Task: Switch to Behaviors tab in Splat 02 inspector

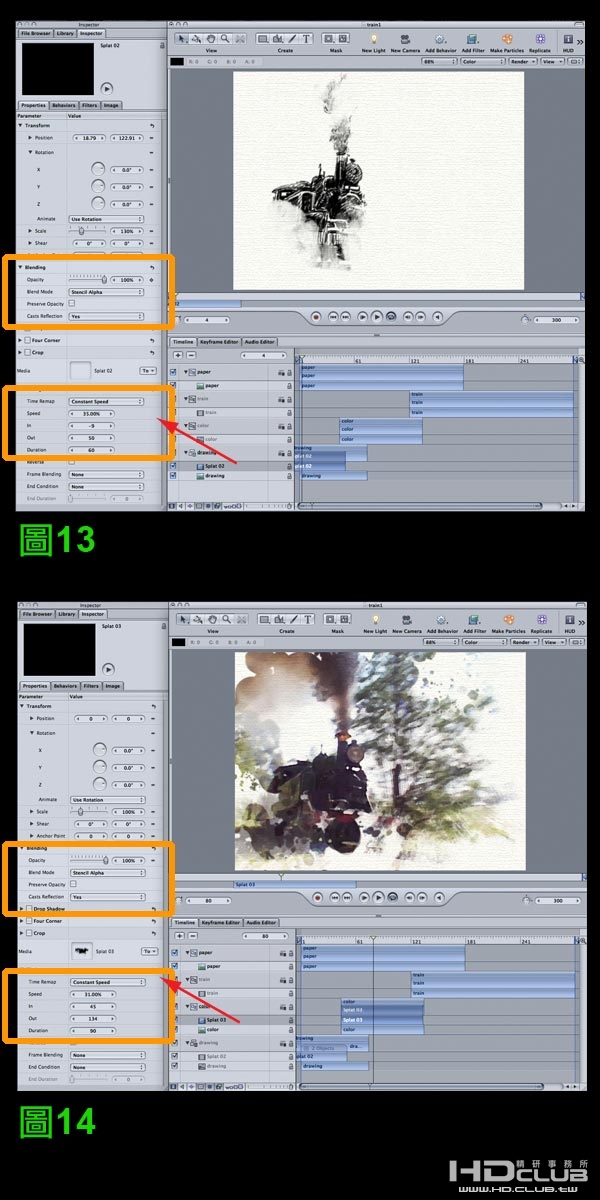Action: tap(64, 105)
